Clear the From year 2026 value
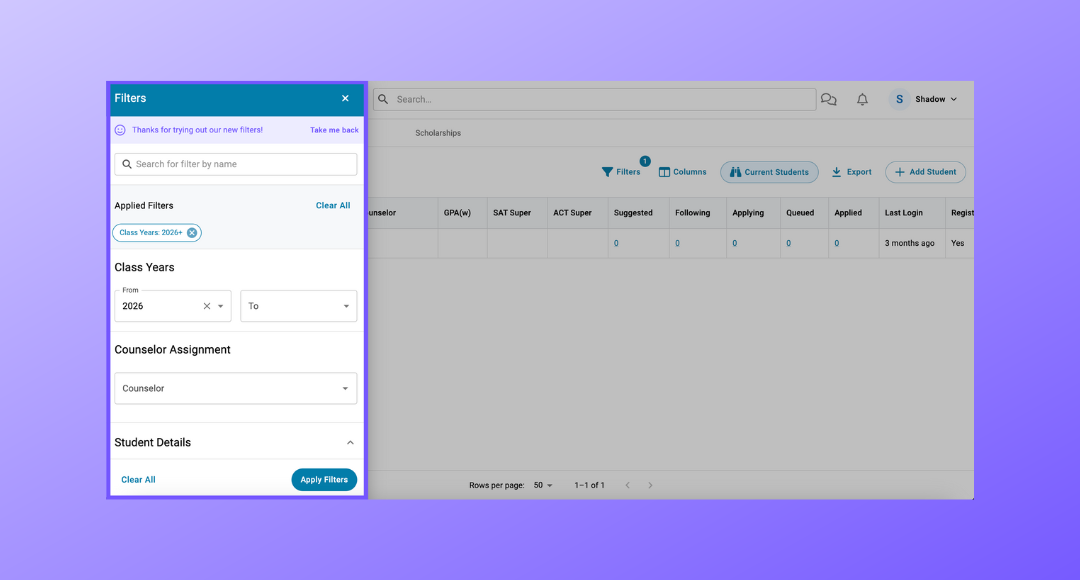This screenshot has height=580, width=1080. click(x=207, y=306)
